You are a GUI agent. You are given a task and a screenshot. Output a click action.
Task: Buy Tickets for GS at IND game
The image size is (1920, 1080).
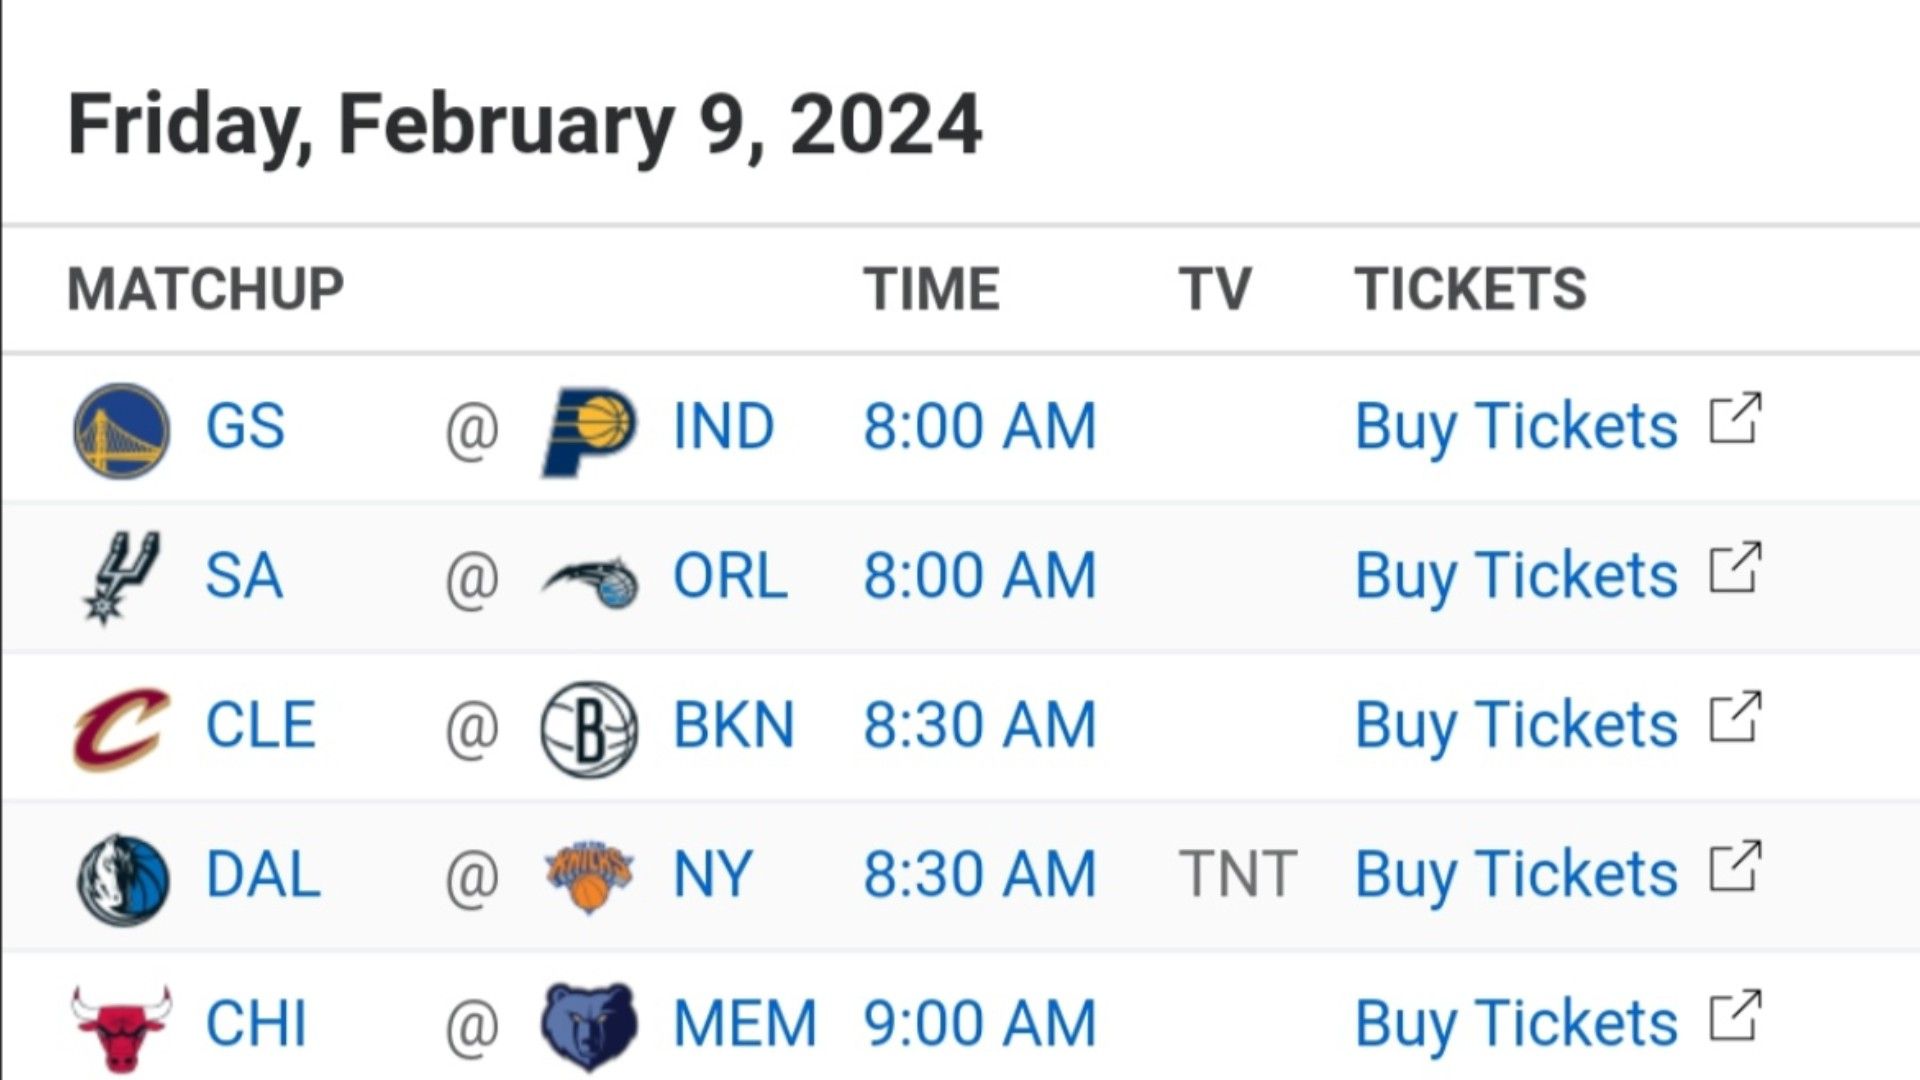tap(1516, 427)
